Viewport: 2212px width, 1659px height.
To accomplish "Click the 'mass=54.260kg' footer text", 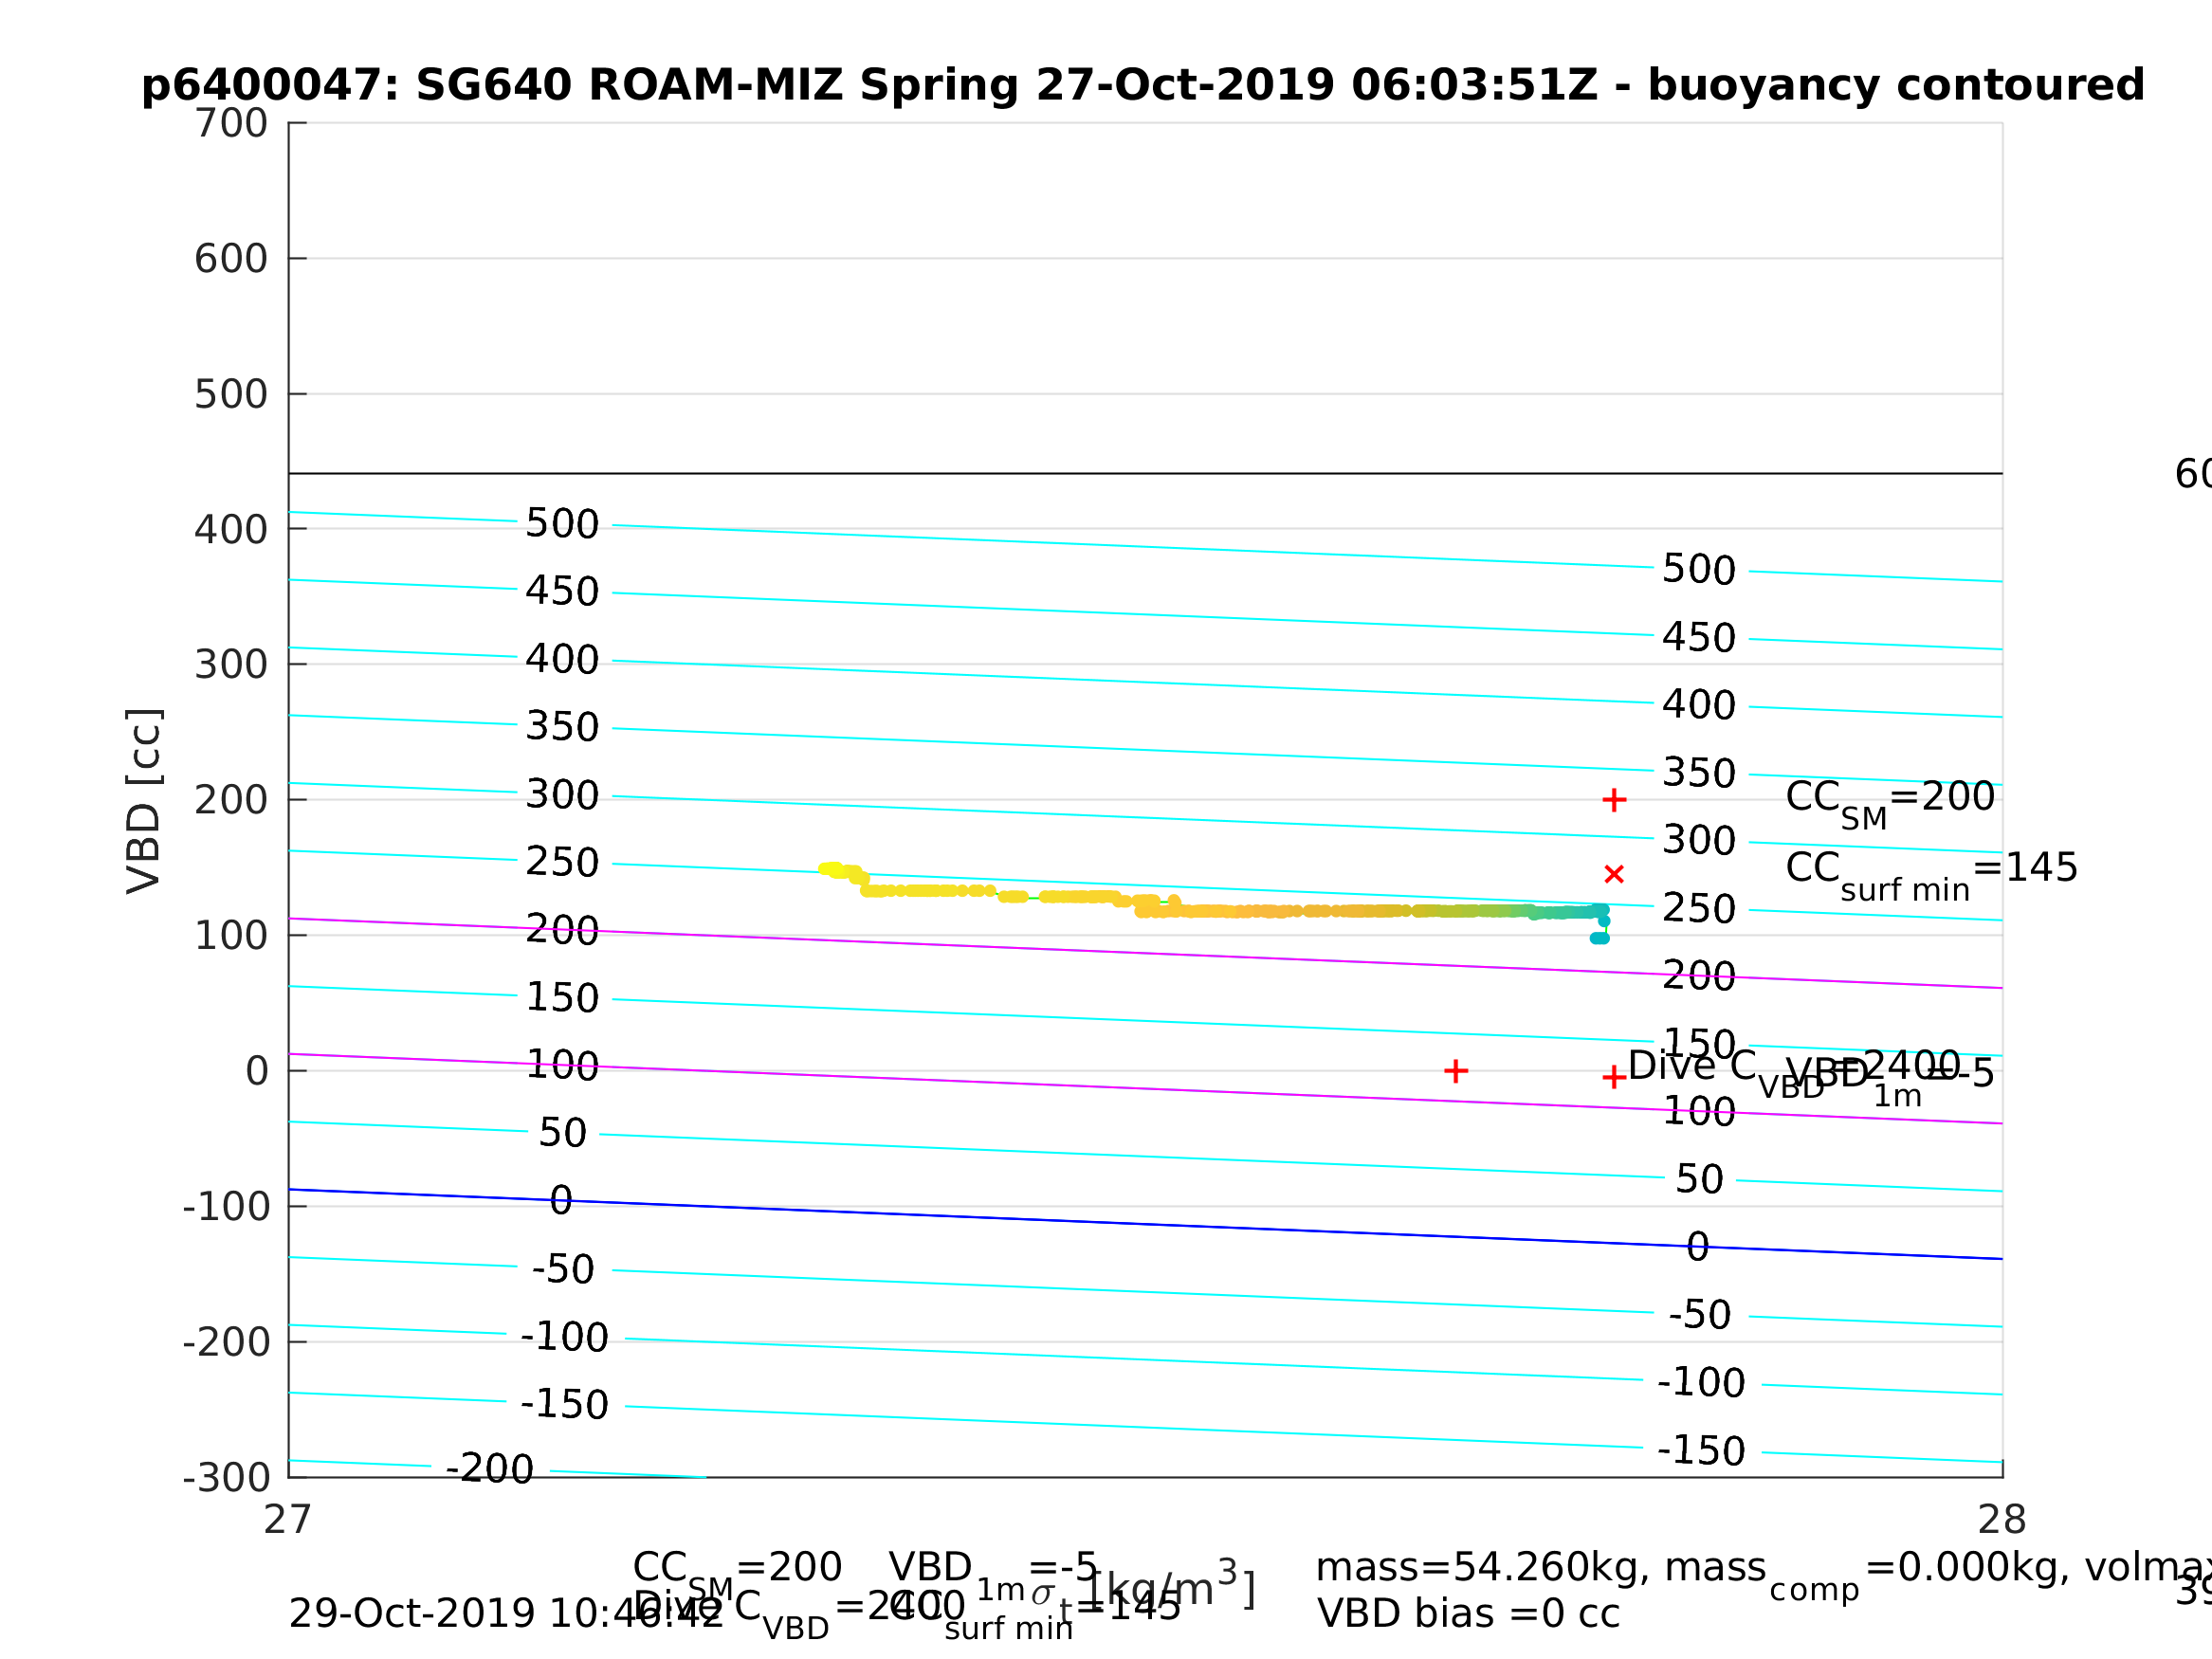I will pyautogui.click(x=1484, y=1568).
